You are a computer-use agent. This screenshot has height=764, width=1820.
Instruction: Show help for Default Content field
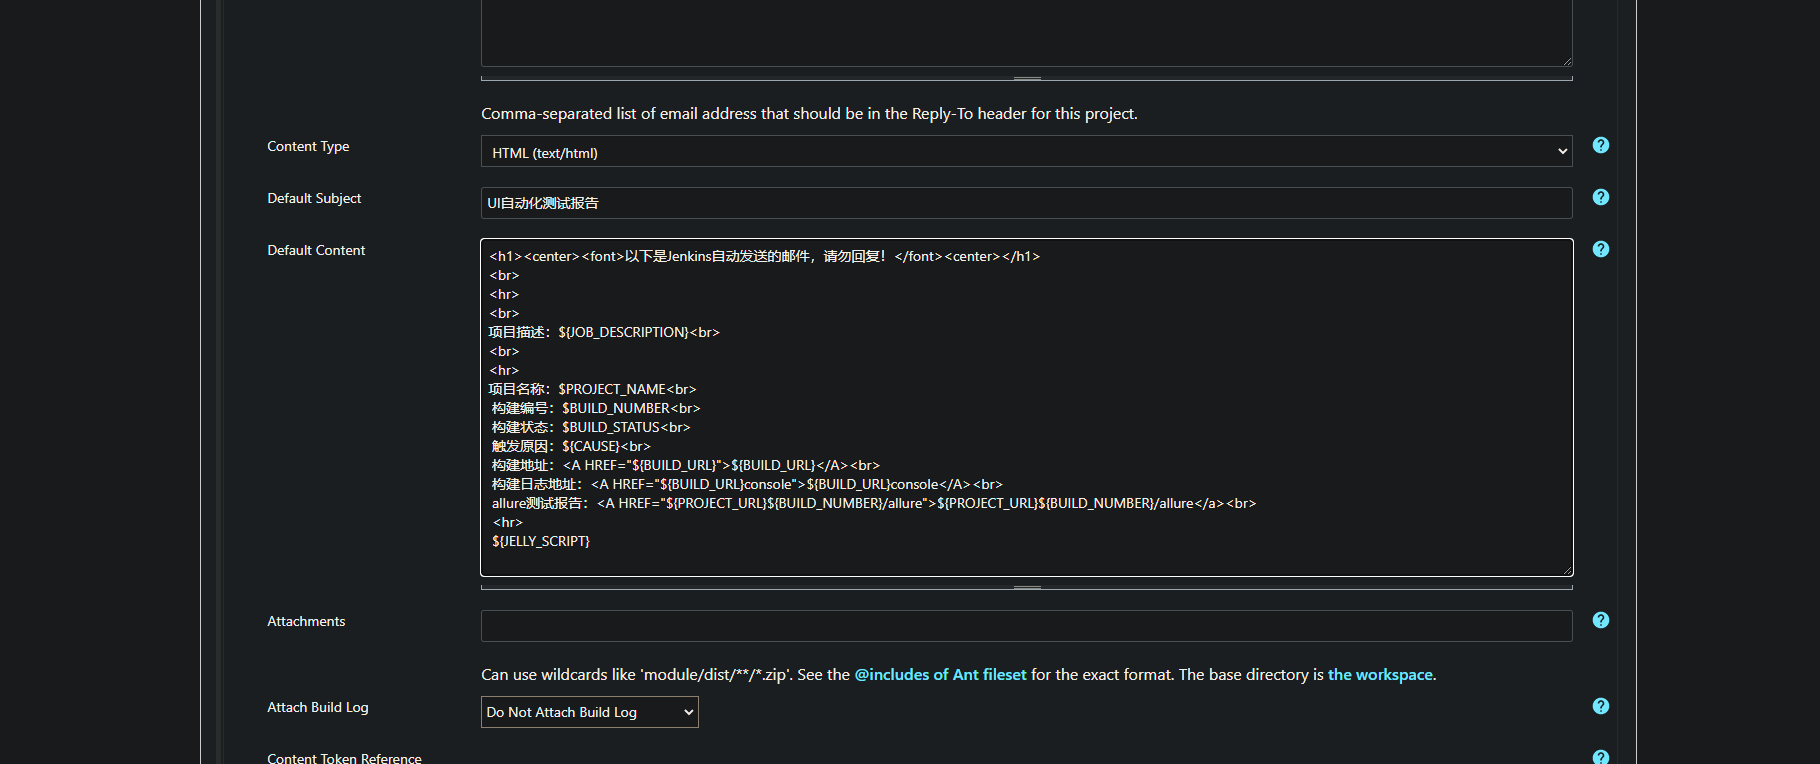[x=1601, y=249]
